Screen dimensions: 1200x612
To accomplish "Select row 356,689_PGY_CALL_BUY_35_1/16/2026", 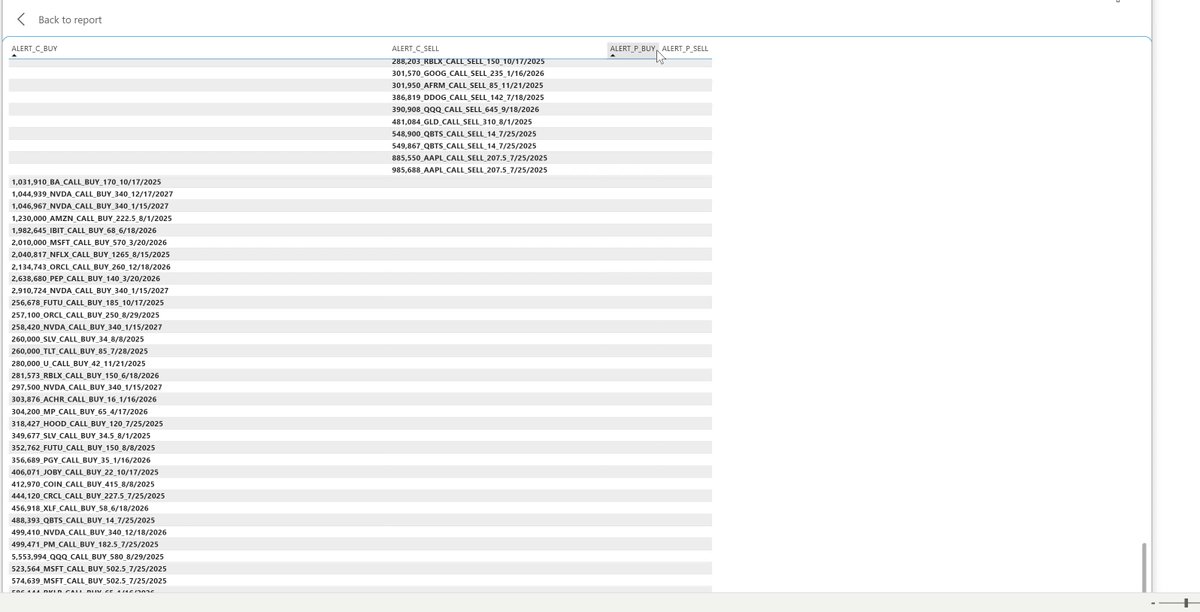I will pos(360,460).
